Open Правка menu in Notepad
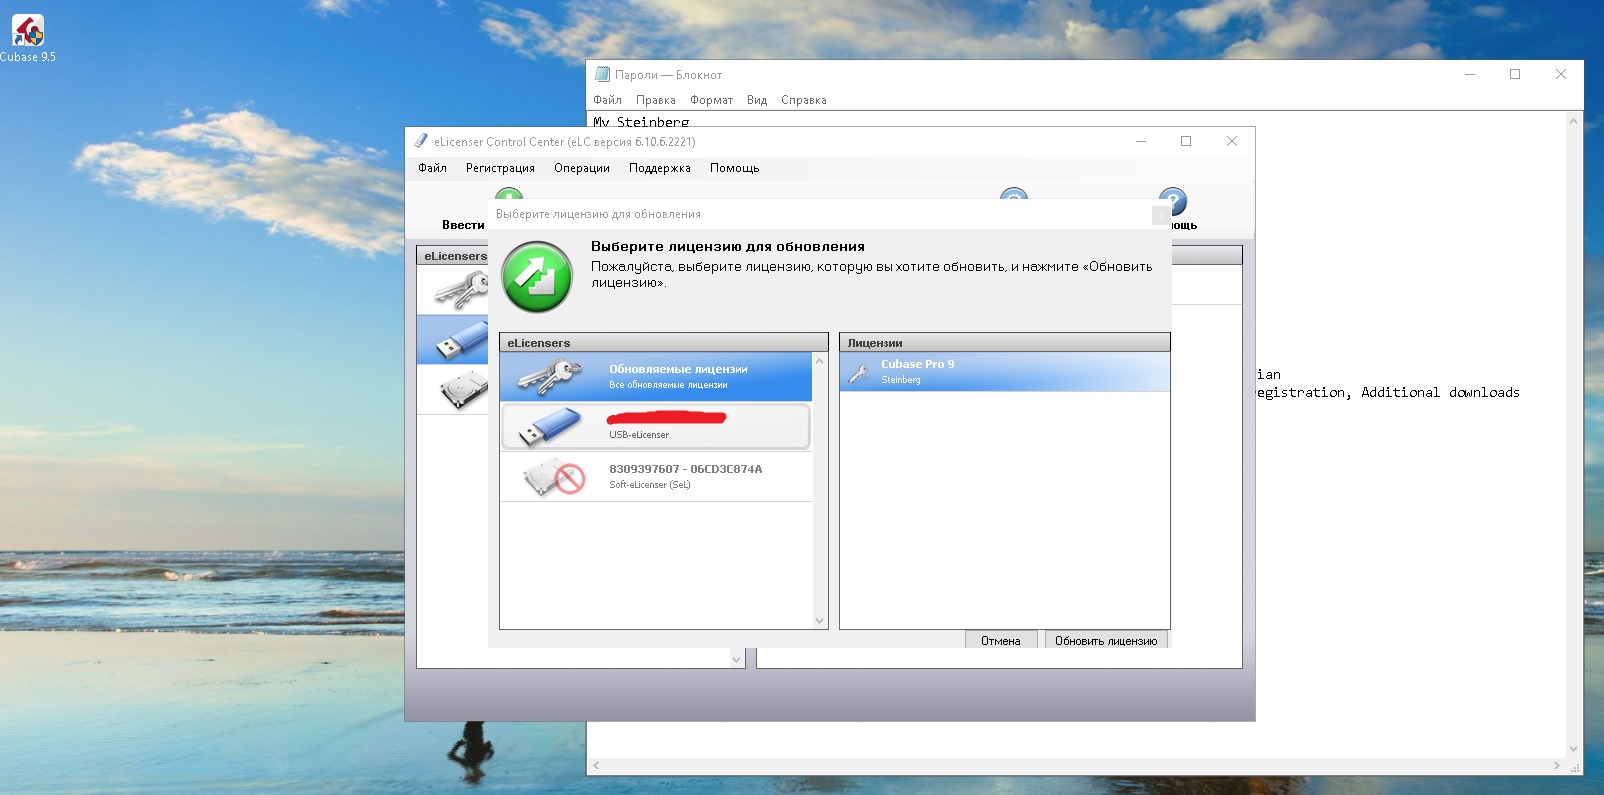 (x=656, y=100)
